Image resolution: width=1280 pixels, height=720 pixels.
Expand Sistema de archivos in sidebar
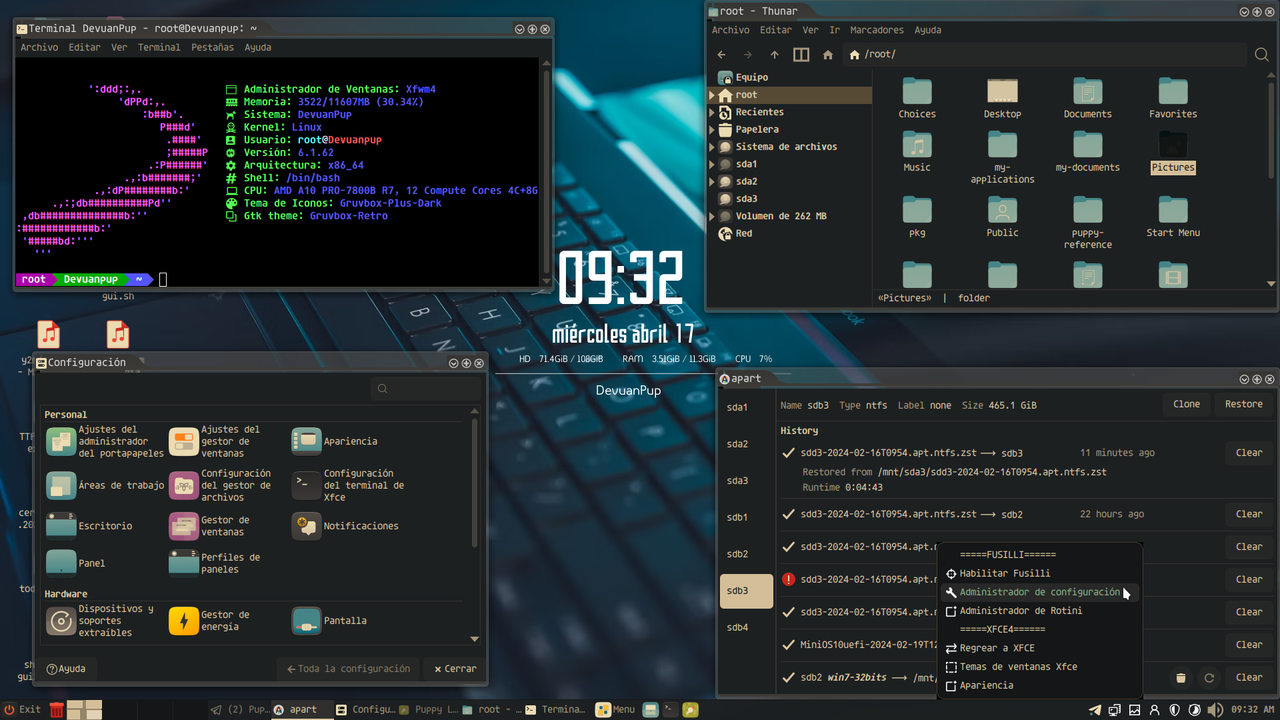point(712,147)
